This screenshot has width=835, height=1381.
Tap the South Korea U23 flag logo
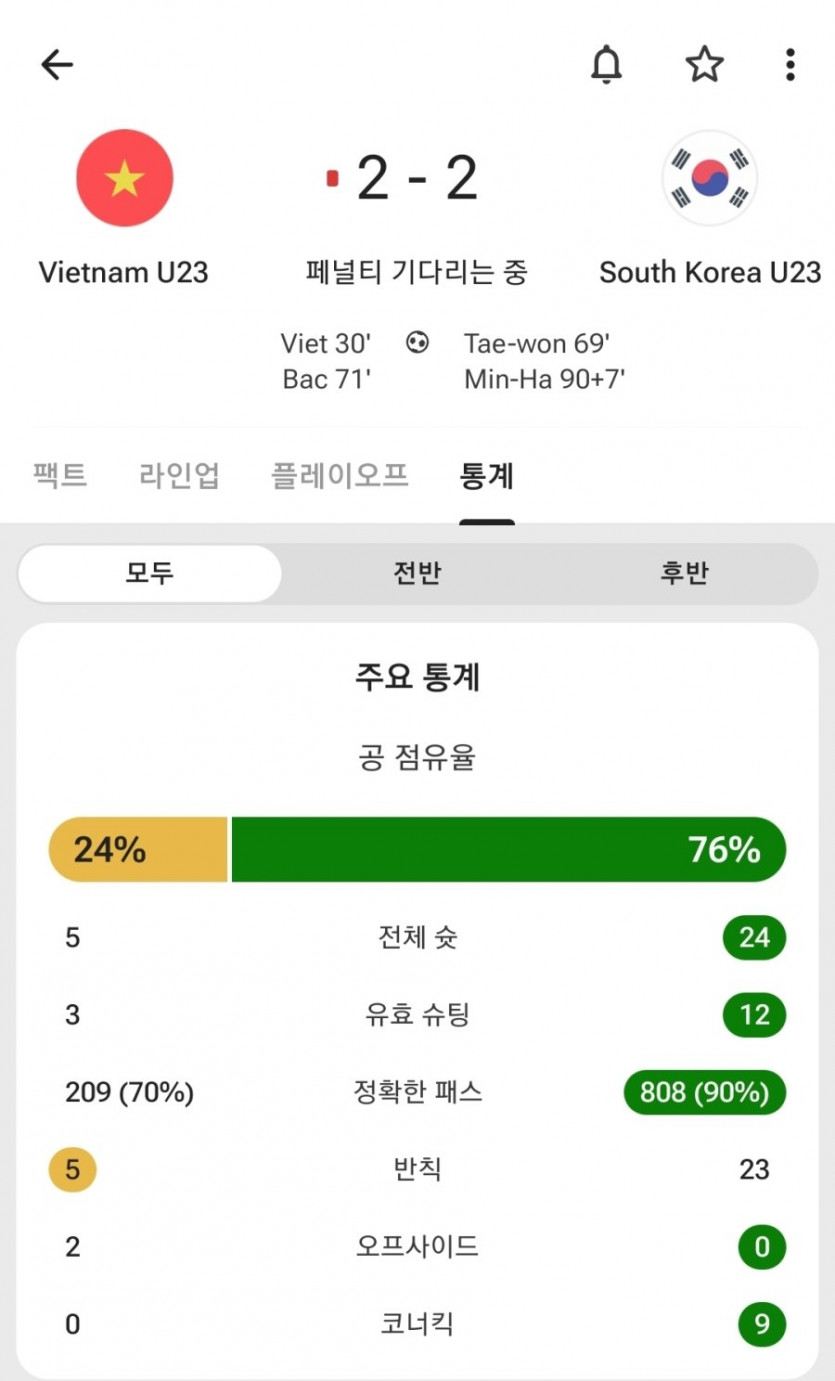point(709,178)
